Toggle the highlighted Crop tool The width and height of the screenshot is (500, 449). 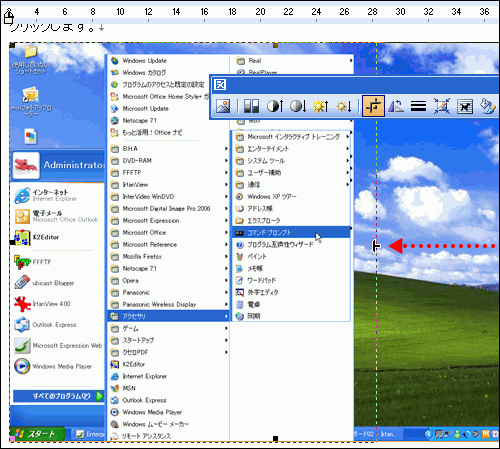[373, 106]
